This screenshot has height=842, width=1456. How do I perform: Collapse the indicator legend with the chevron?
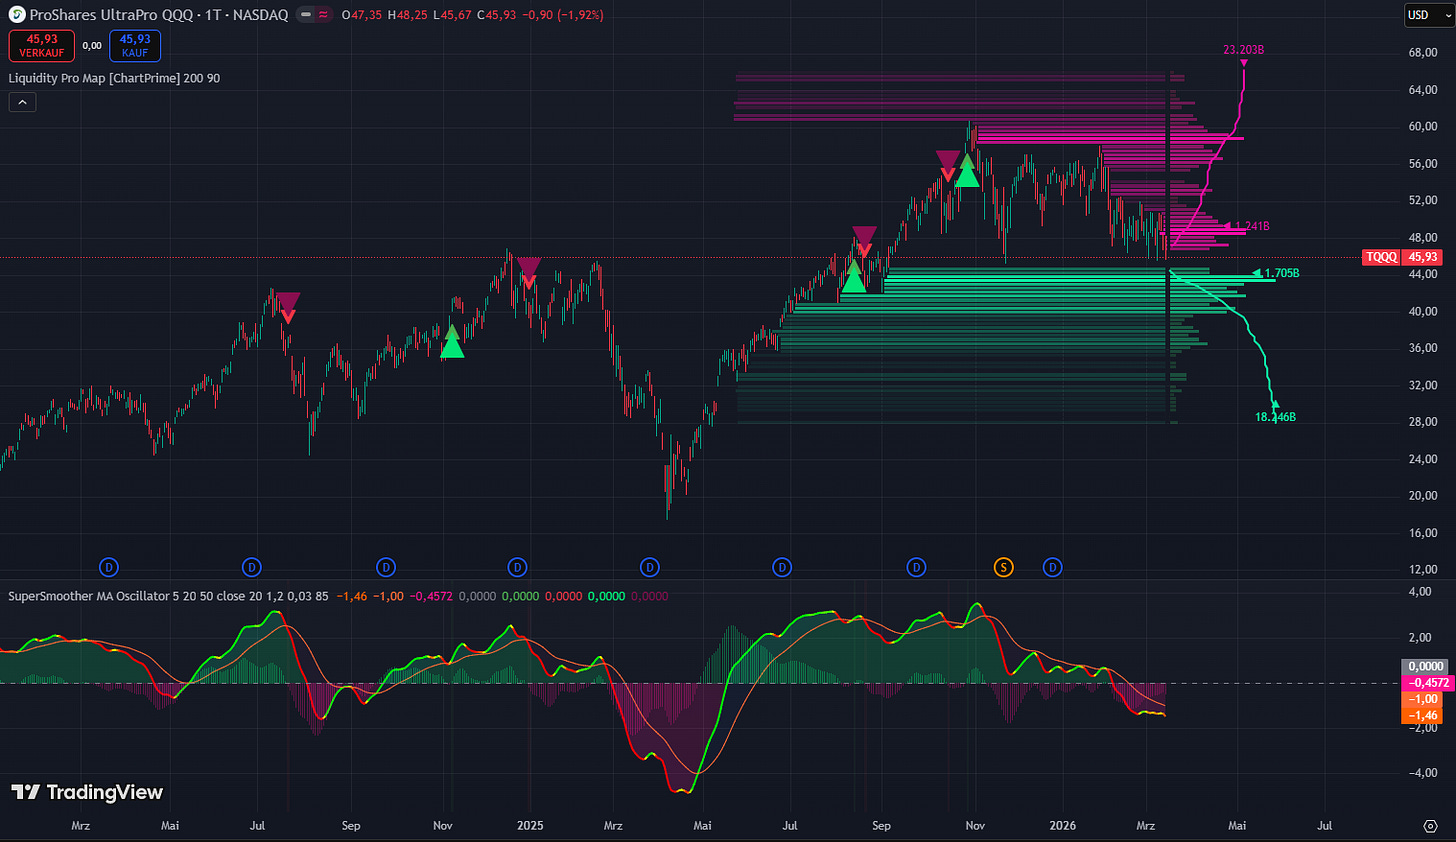tap(22, 101)
